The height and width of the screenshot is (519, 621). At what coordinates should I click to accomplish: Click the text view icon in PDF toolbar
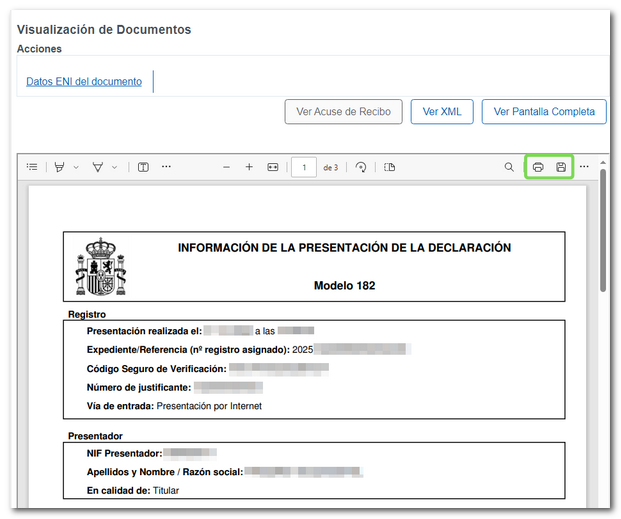coord(143,167)
